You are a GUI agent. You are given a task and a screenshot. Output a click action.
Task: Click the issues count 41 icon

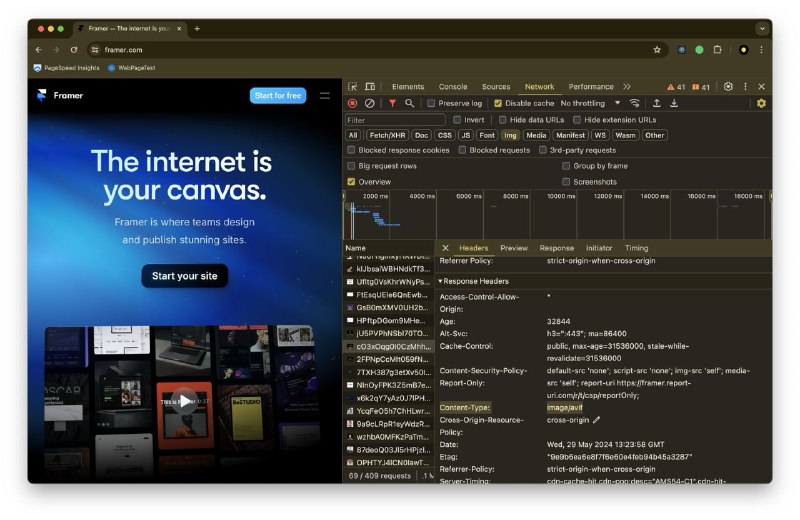point(701,87)
